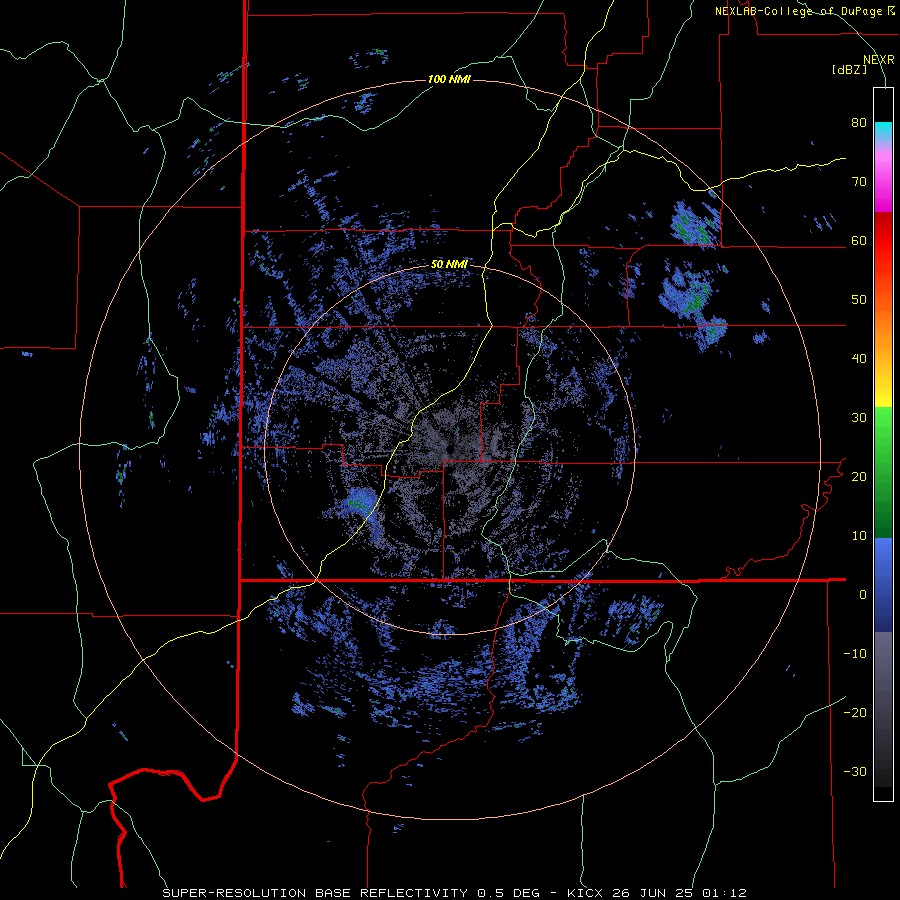Click the KICX station identifier in the caption
The width and height of the screenshot is (900, 900).
586,893
